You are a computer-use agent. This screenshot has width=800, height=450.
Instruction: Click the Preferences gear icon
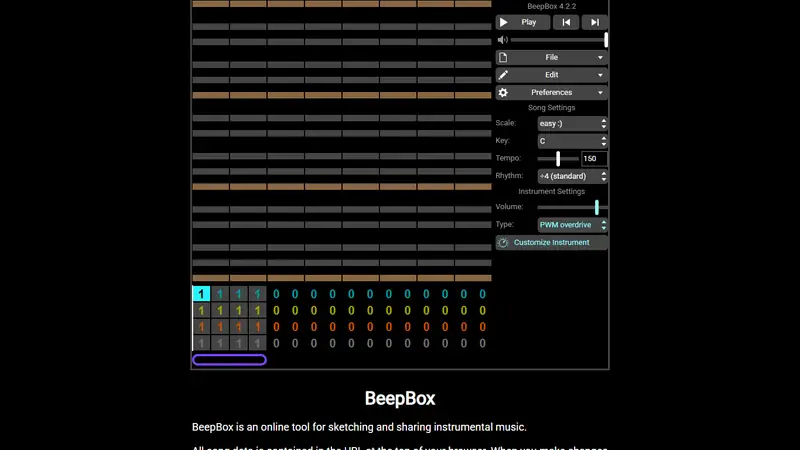click(x=503, y=92)
